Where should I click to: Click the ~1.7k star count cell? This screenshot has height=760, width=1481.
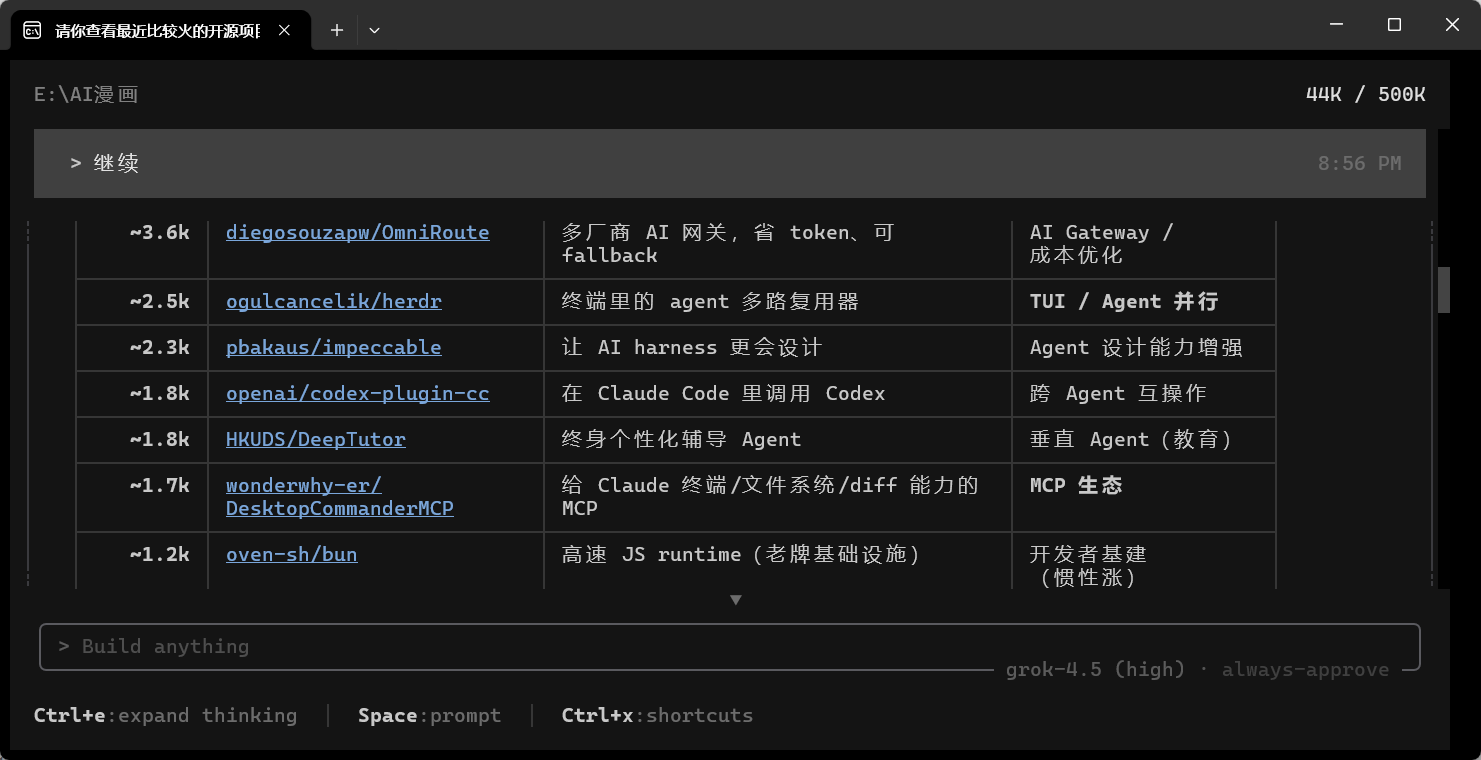160,486
